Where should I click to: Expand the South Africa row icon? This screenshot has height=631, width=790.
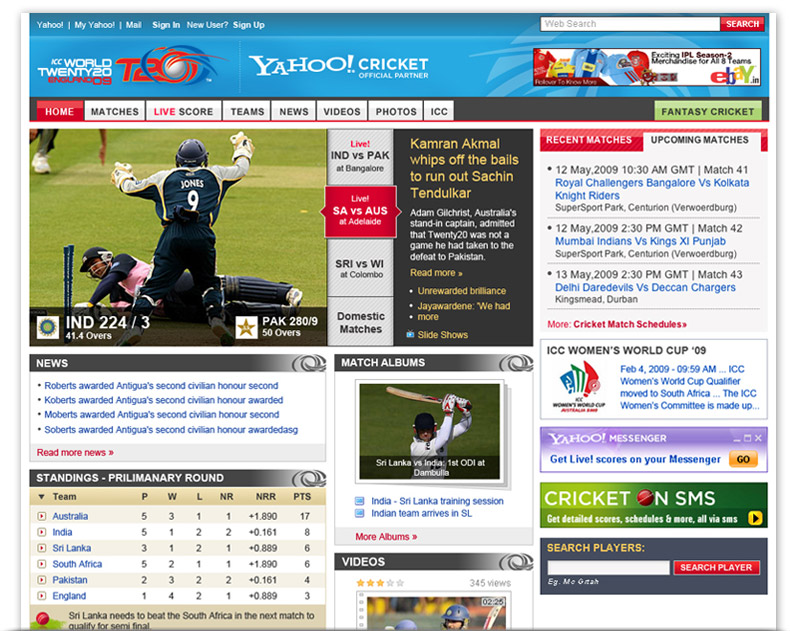42,564
